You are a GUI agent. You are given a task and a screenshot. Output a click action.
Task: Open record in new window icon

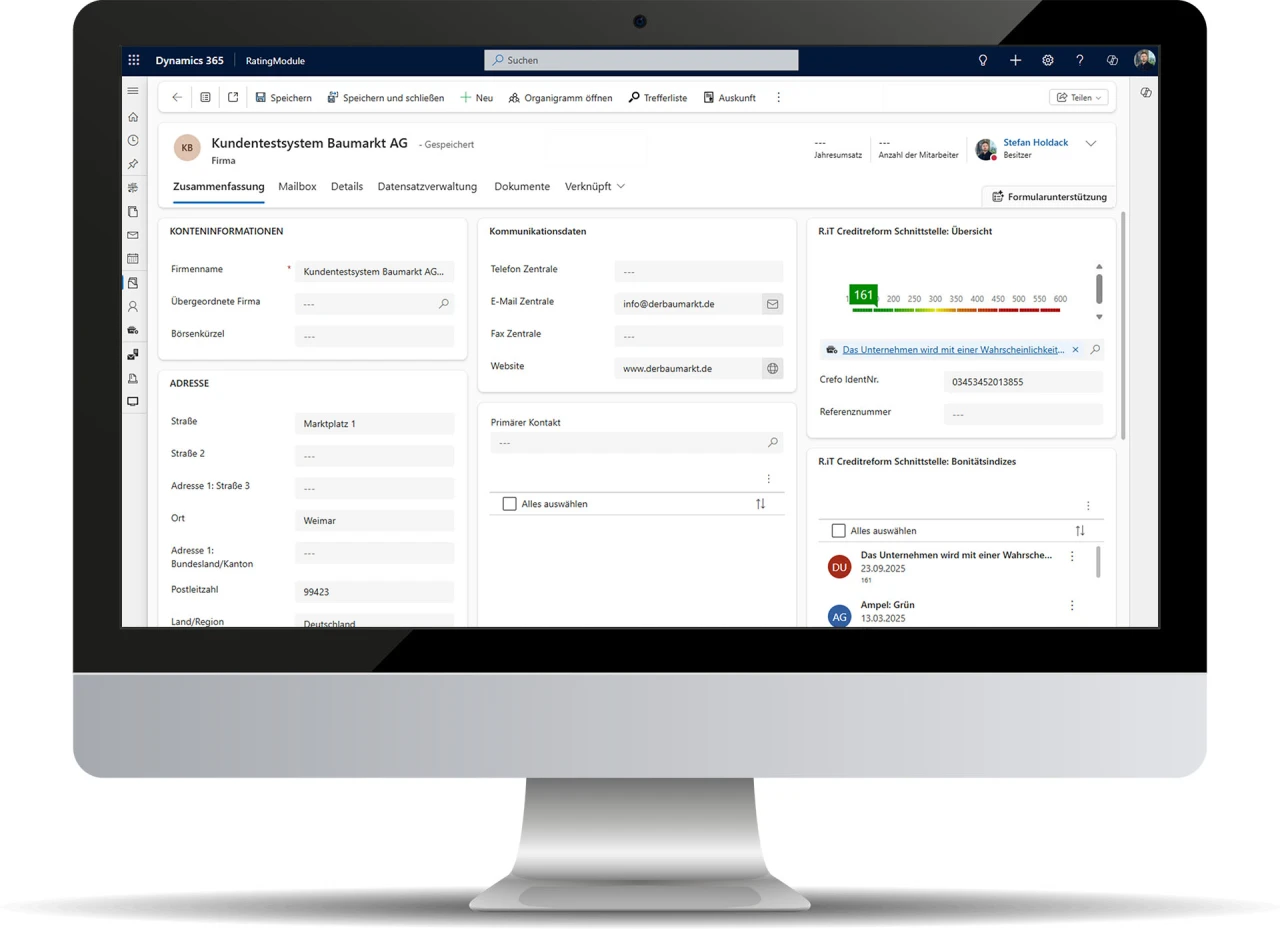coord(233,98)
